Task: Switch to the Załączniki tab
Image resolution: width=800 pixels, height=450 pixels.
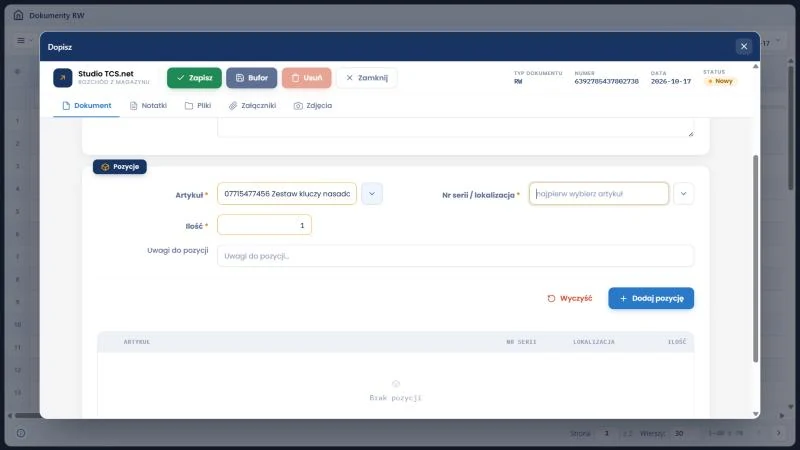Action: pos(253,106)
